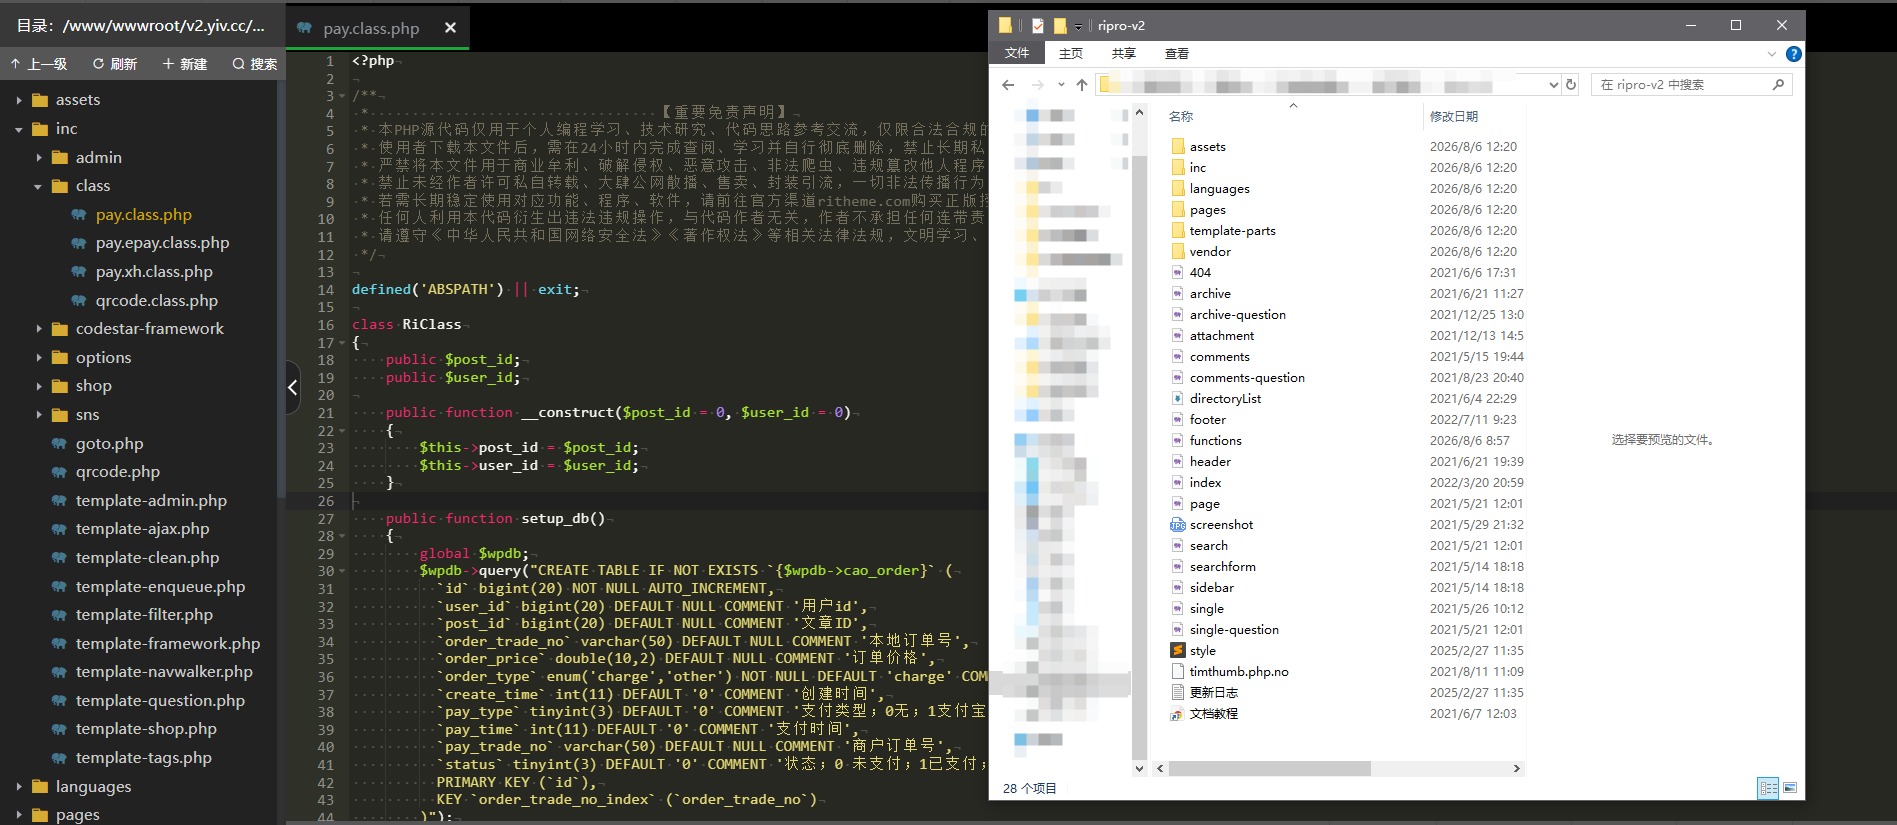This screenshot has height=825, width=1897.
Task: Click Explorer up-directory arrow
Action: pyautogui.click(x=1082, y=85)
